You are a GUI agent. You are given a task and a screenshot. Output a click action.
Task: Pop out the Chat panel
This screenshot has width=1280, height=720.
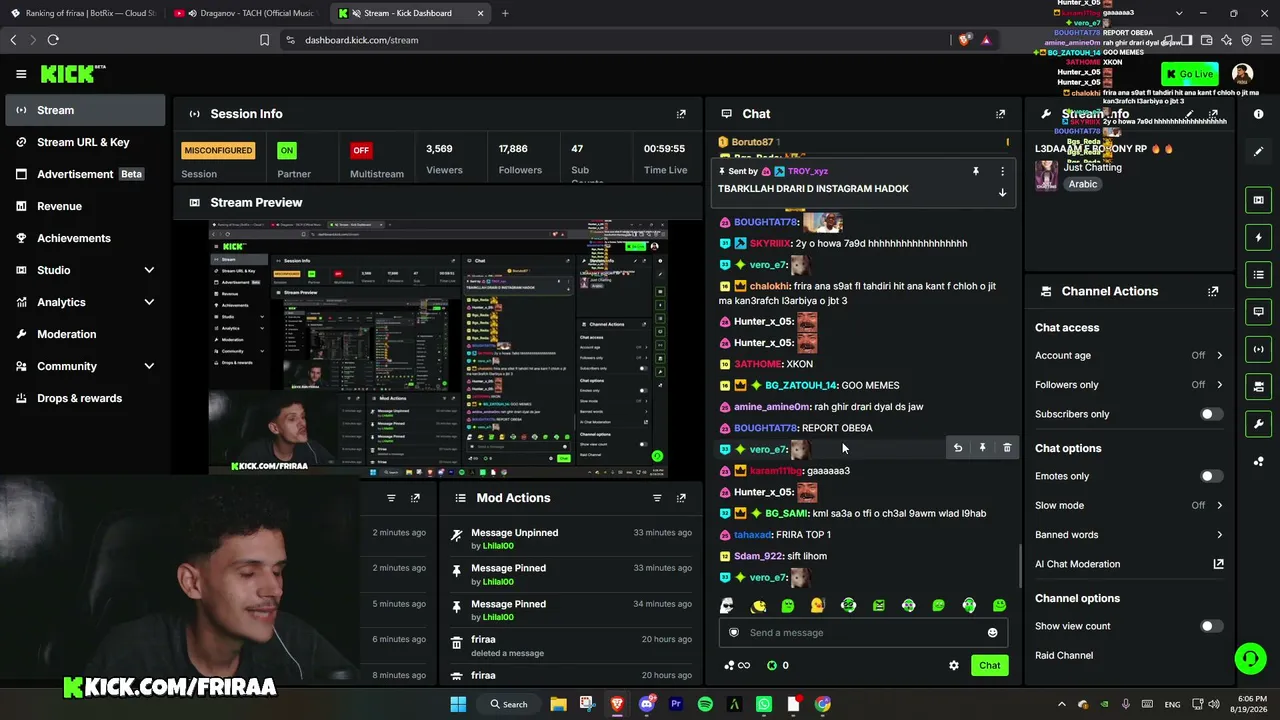coord(1000,114)
